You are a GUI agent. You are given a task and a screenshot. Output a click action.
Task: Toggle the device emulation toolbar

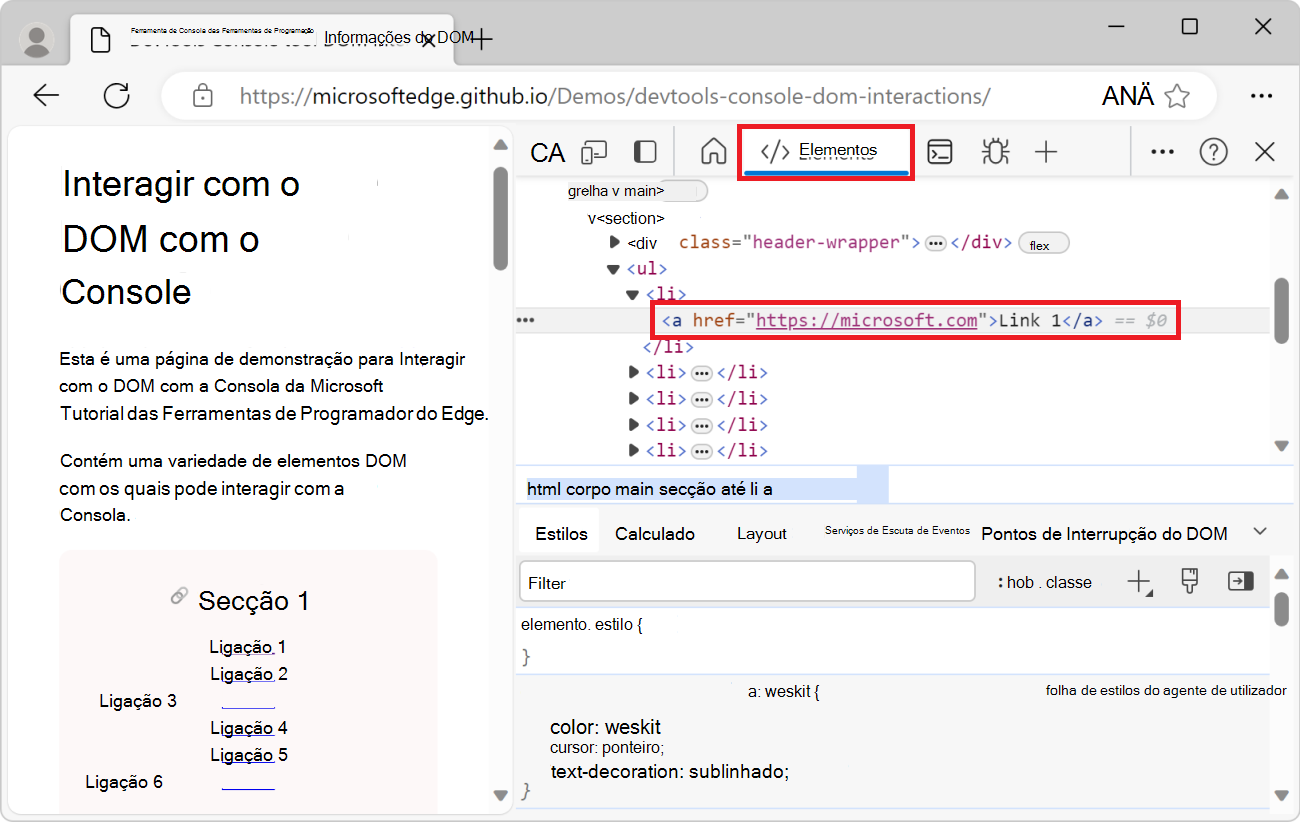595,151
